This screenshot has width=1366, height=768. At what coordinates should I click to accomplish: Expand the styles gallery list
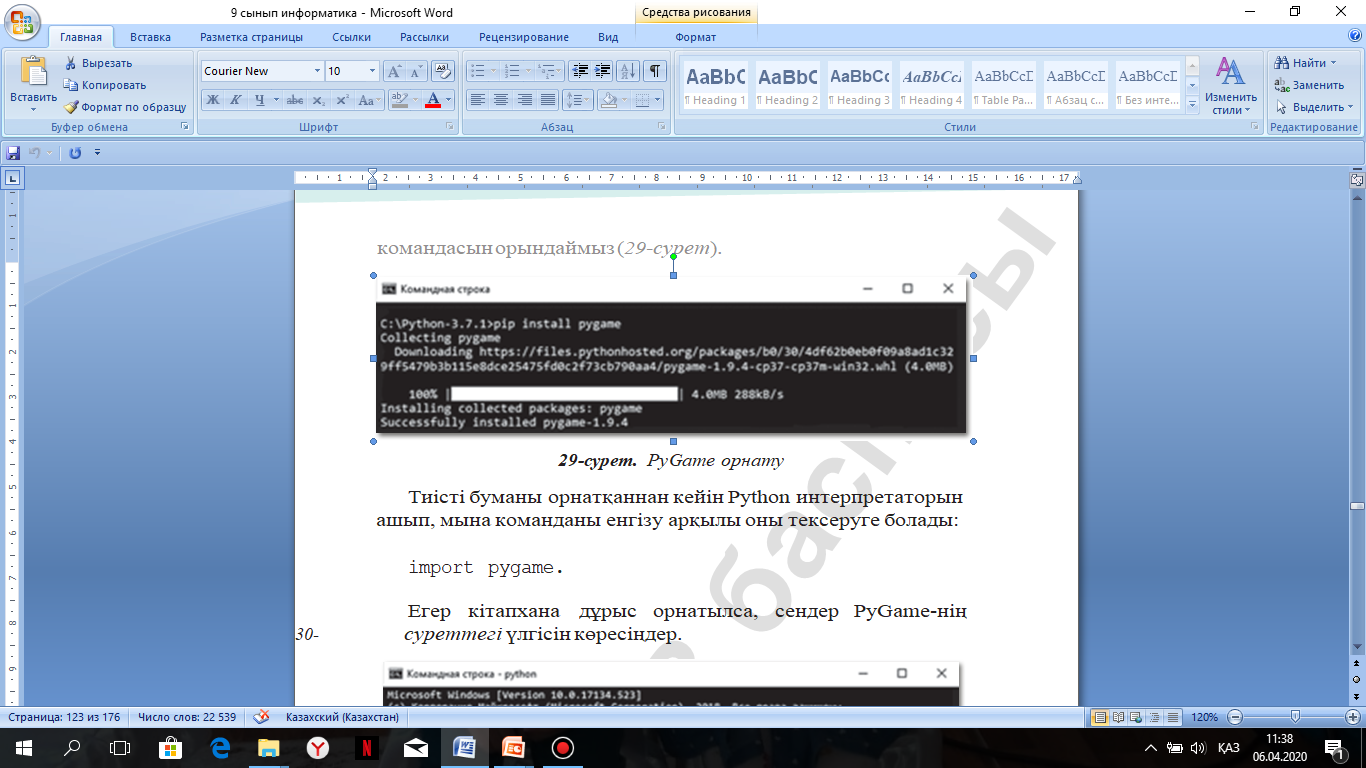(1191, 103)
